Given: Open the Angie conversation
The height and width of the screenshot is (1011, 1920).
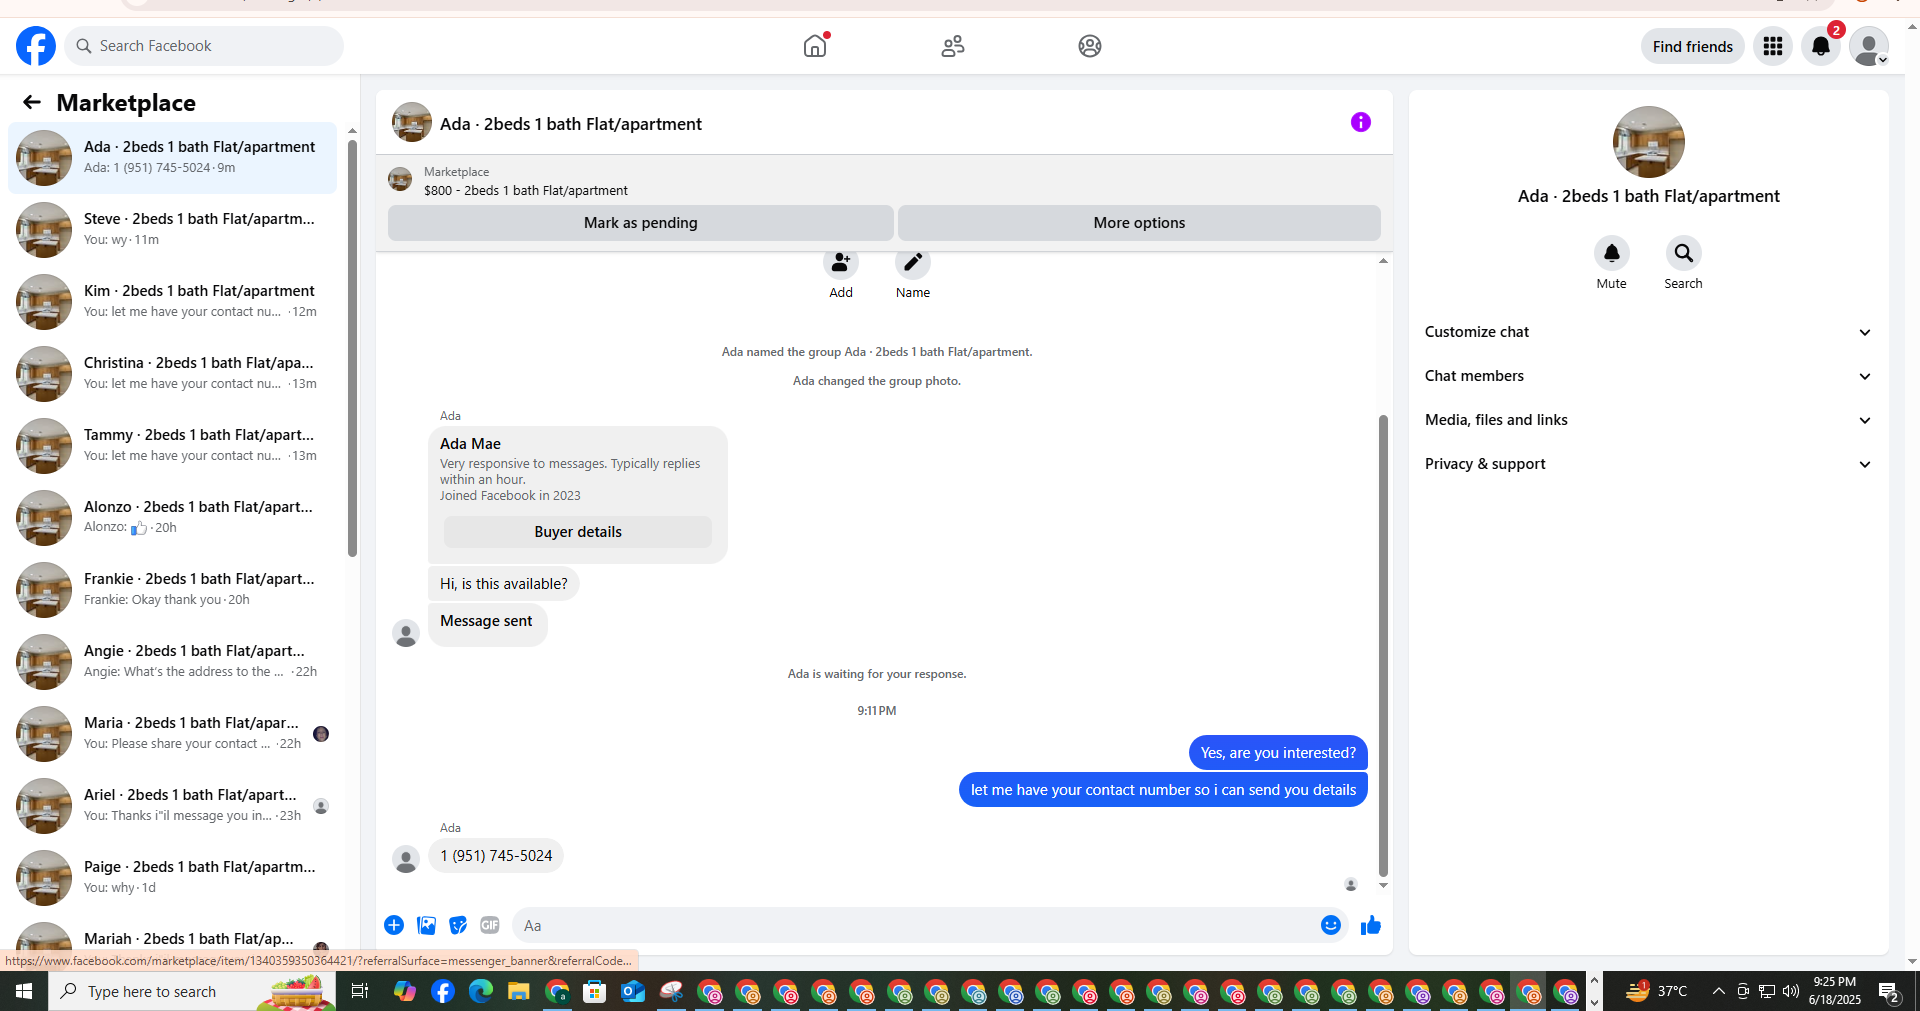Looking at the screenshot, I should pyautogui.click(x=173, y=662).
